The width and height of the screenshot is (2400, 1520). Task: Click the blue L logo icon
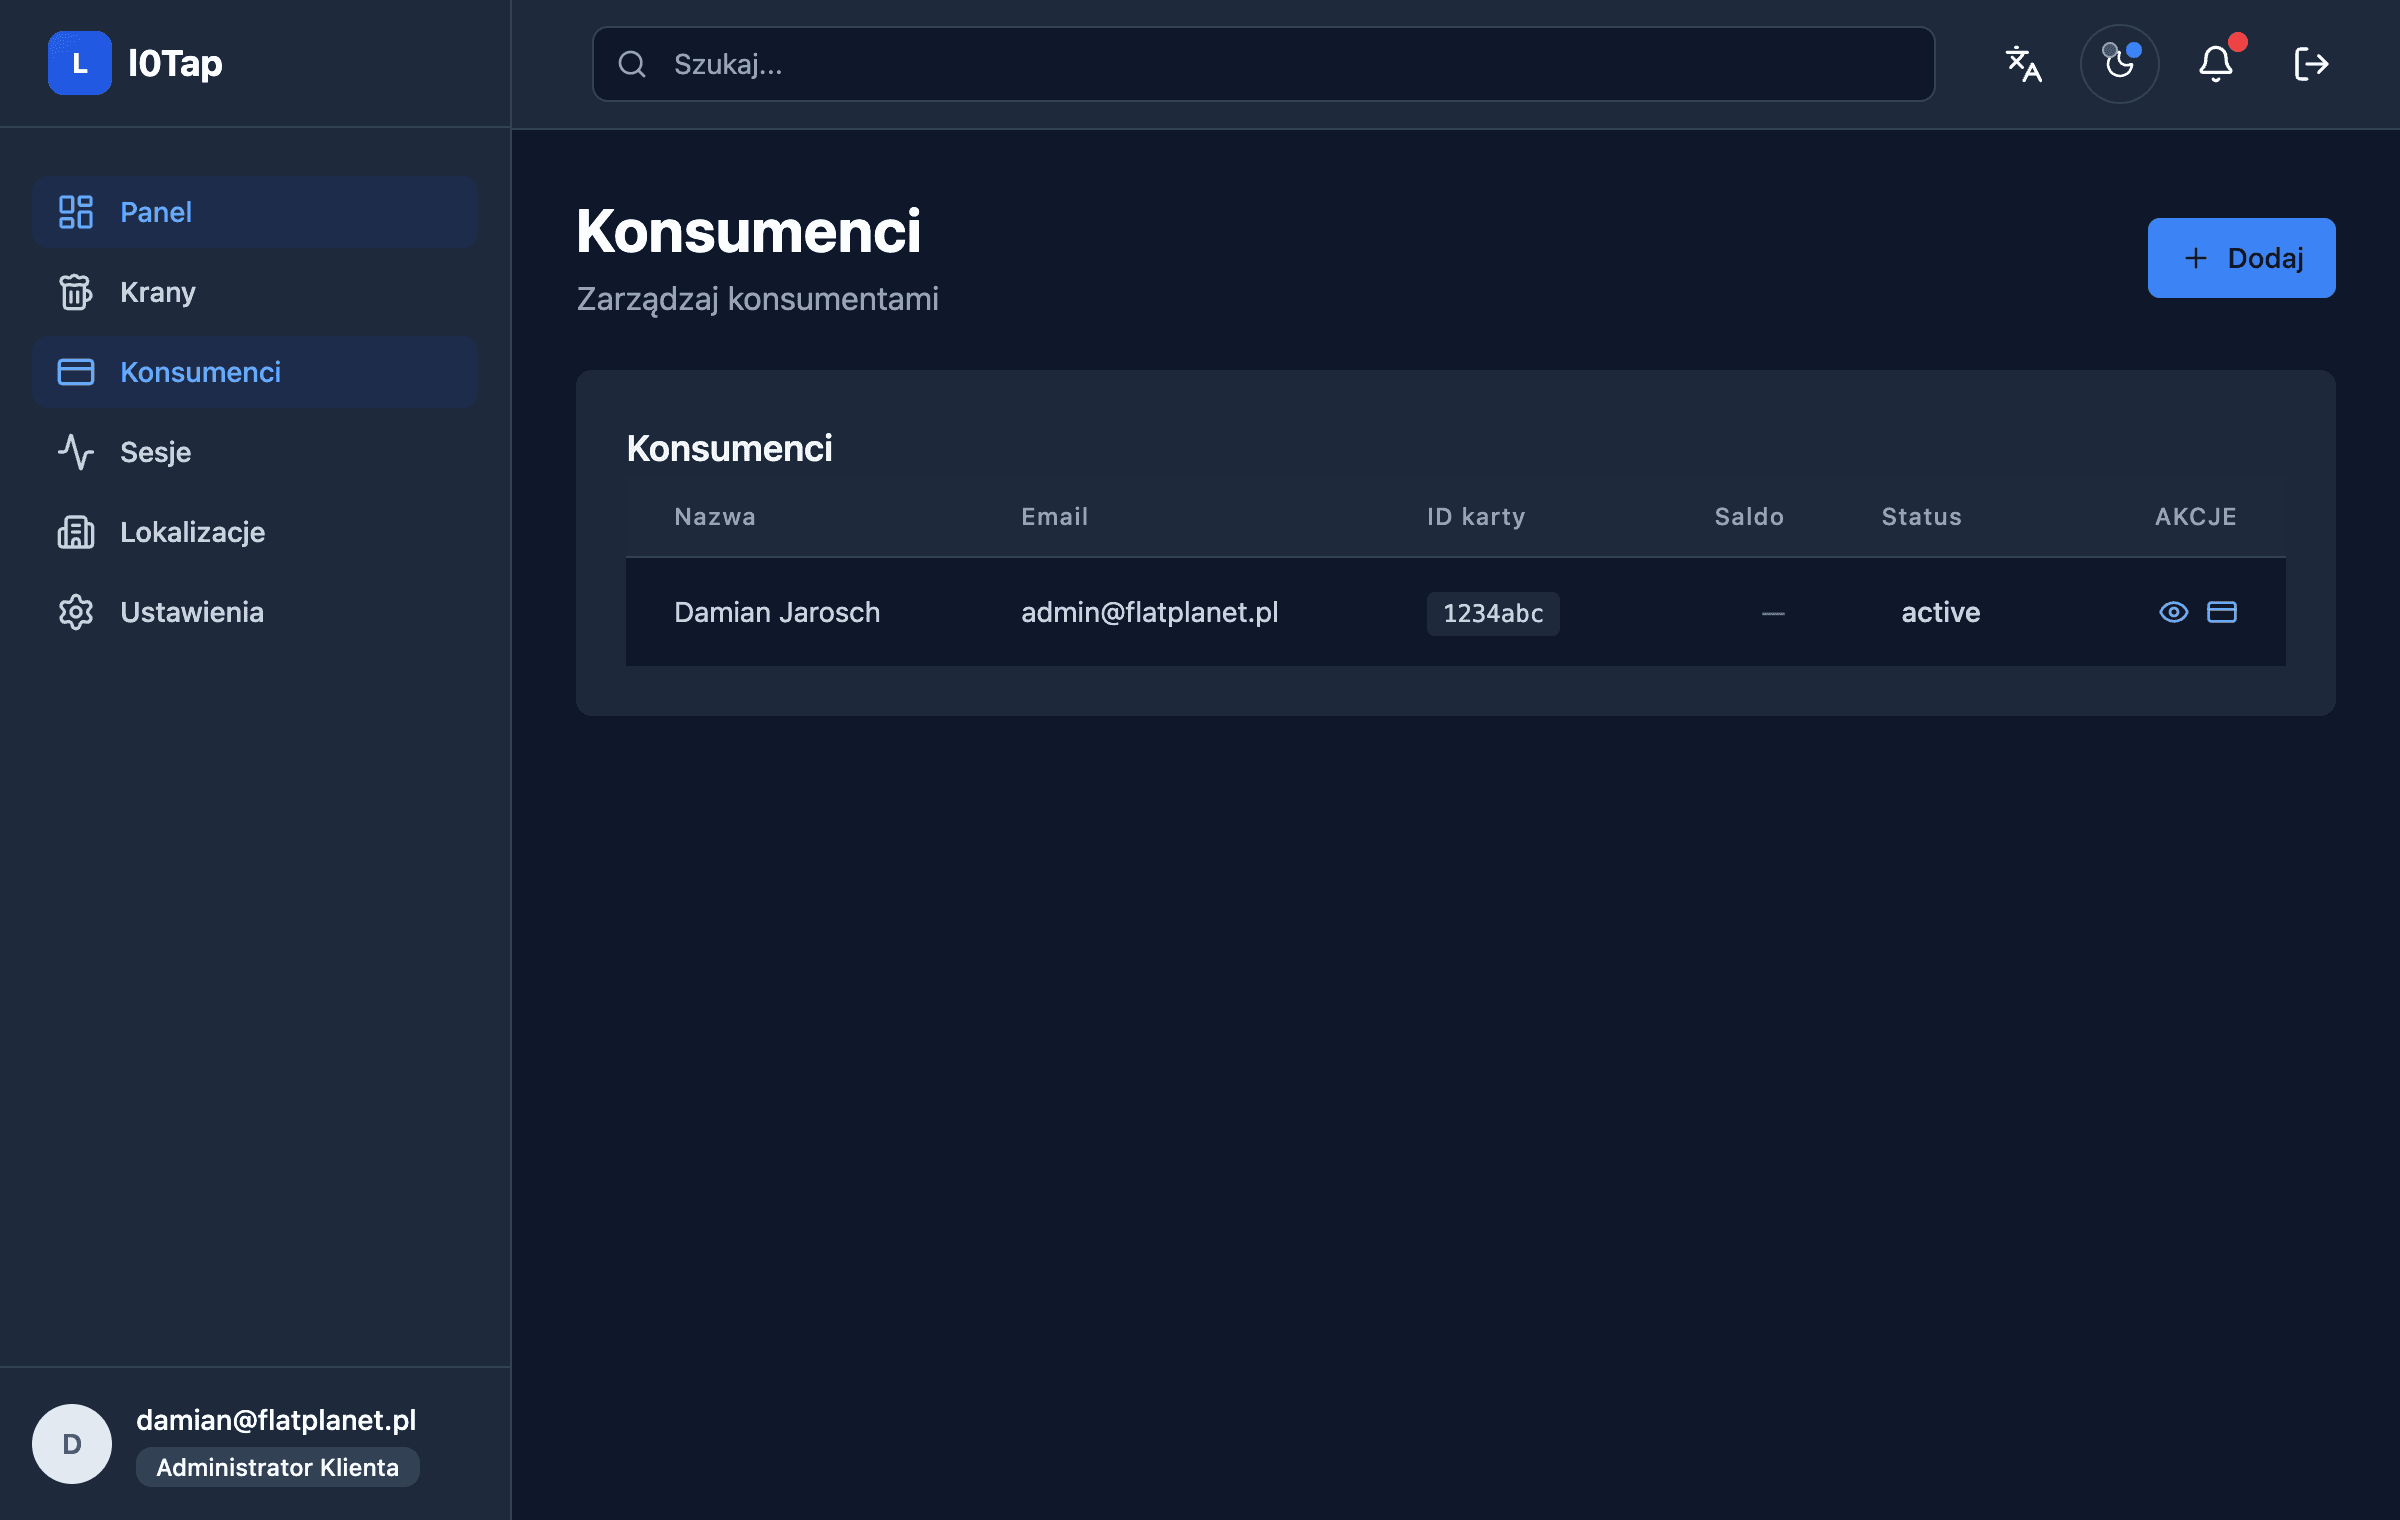tap(80, 63)
